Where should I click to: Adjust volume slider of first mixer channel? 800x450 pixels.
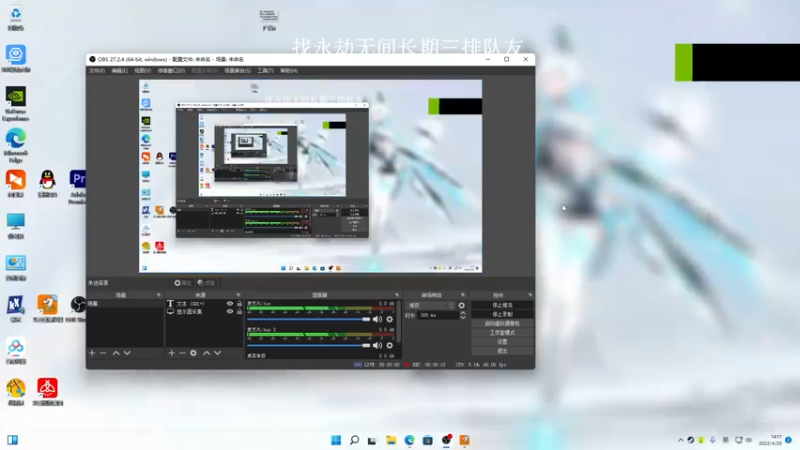coord(308,319)
